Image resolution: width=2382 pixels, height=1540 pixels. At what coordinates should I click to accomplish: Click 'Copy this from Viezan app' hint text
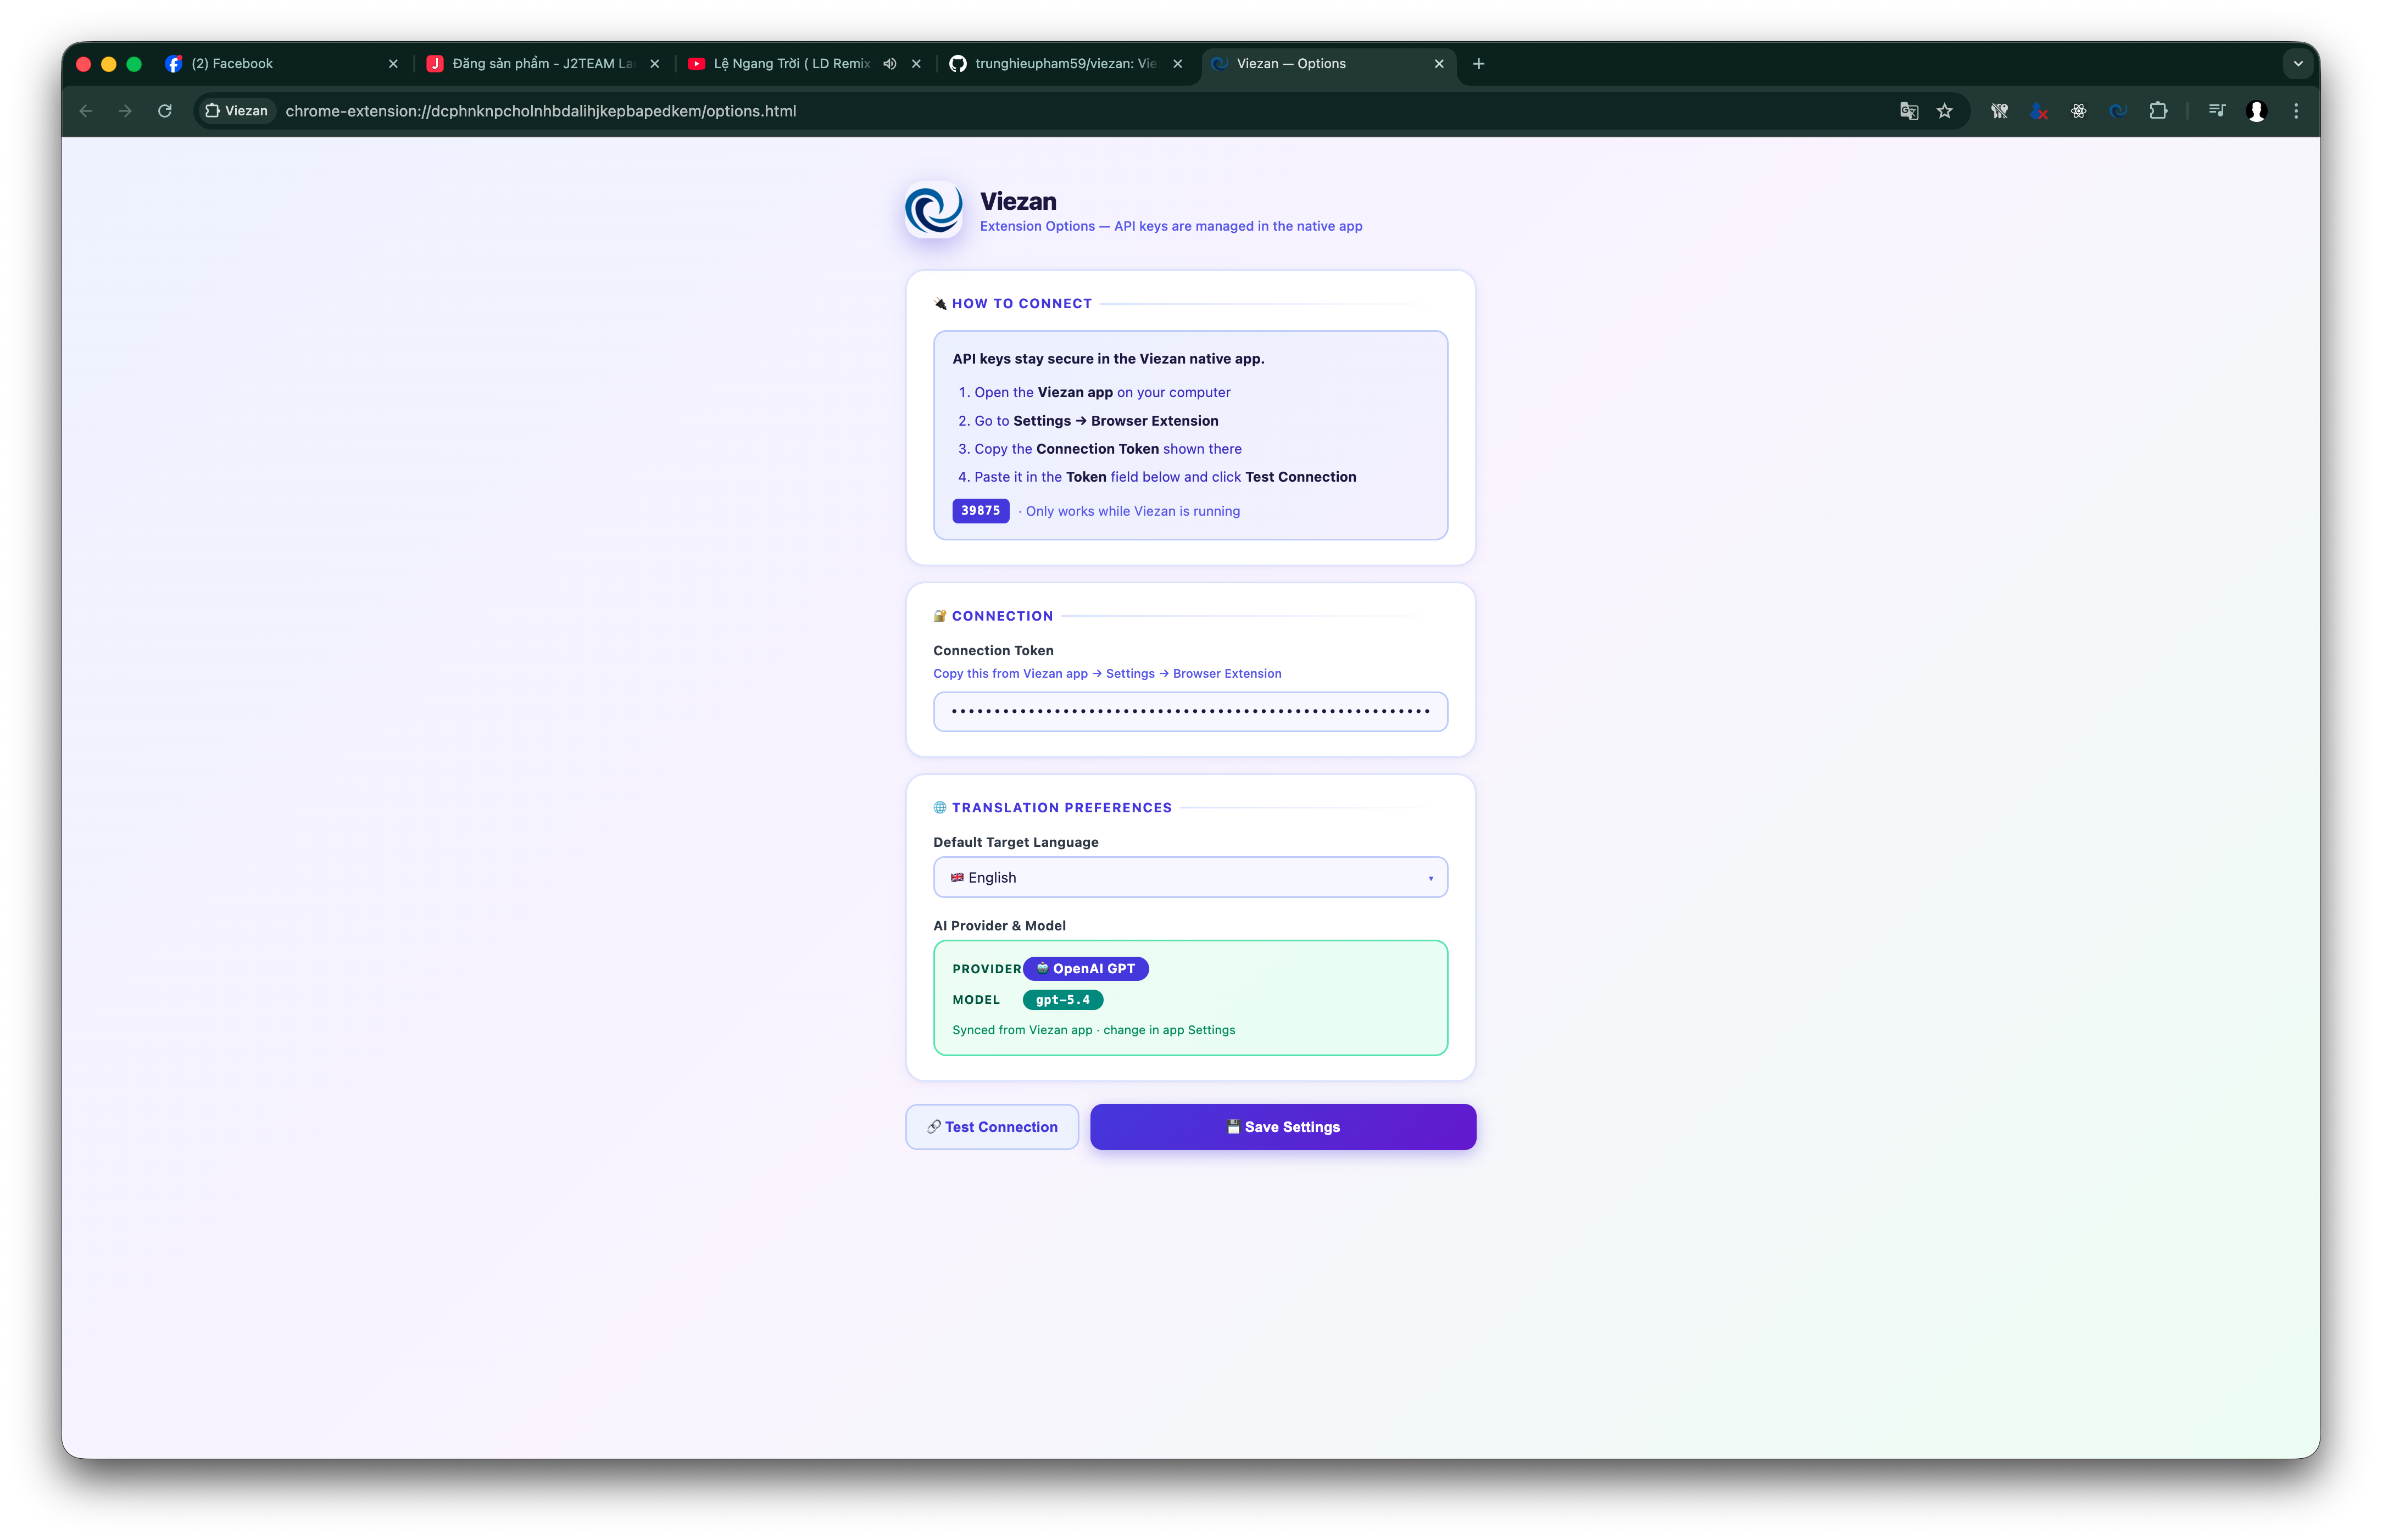click(1107, 674)
